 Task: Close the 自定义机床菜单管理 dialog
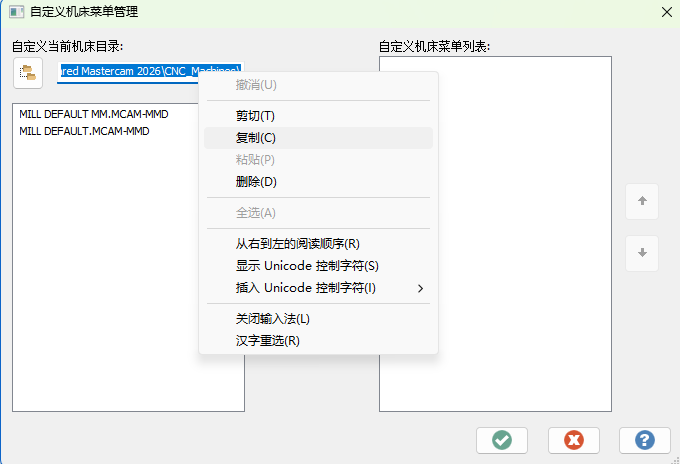point(667,12)
